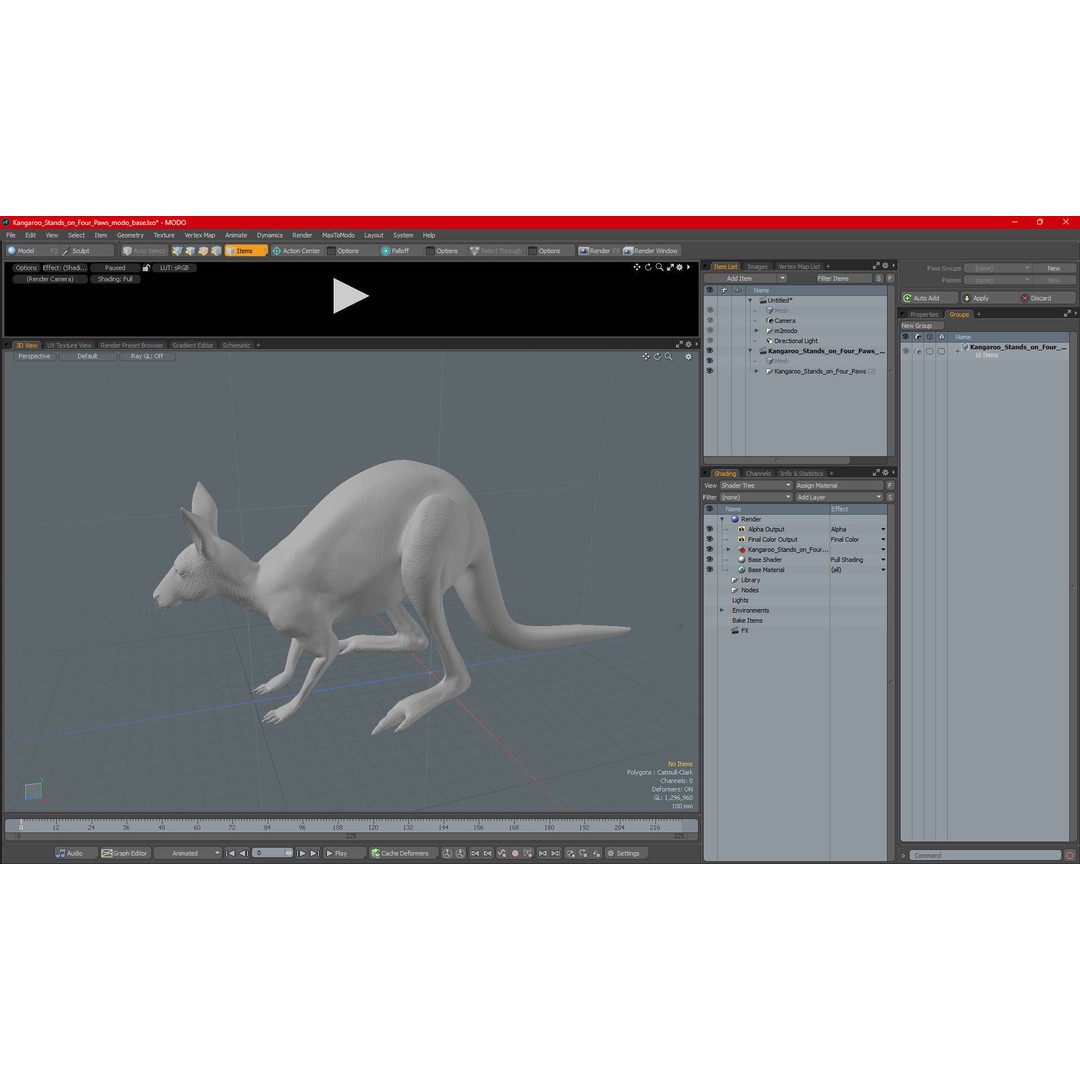
Task: Activate Items selection mode
Action: (245, 251)
